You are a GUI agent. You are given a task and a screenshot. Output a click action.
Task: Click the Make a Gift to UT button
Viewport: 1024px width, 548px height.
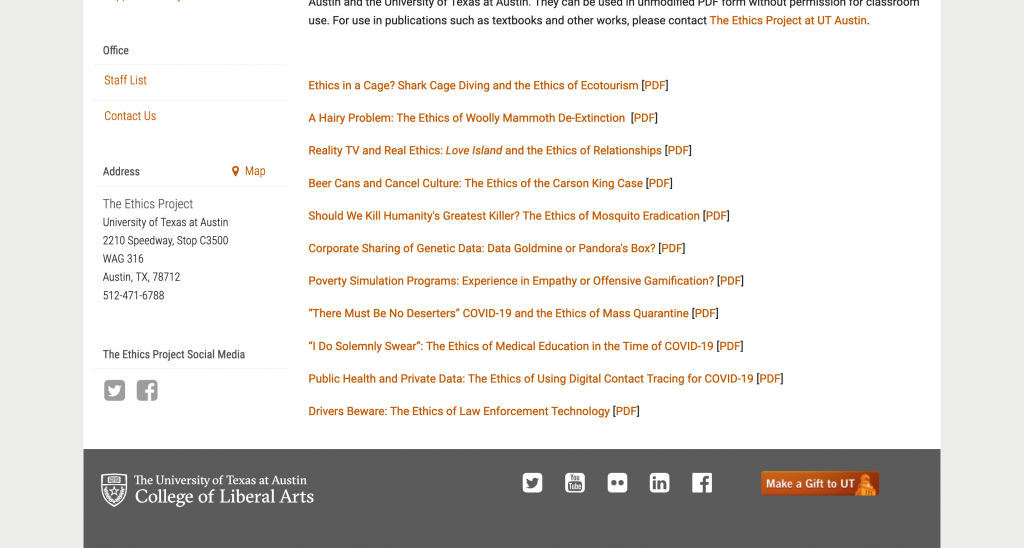tap(820, 483)
